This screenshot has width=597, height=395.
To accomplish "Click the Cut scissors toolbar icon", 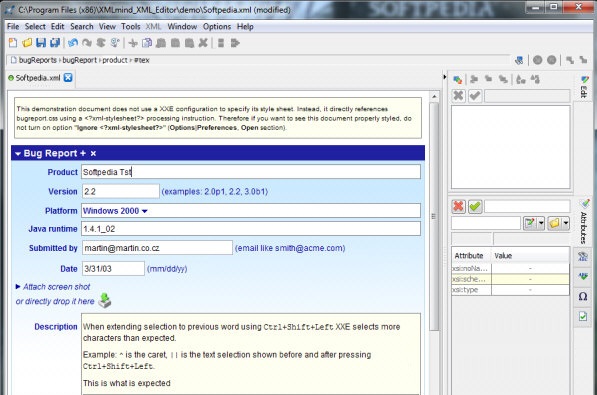I will click(x=133, y=43).
